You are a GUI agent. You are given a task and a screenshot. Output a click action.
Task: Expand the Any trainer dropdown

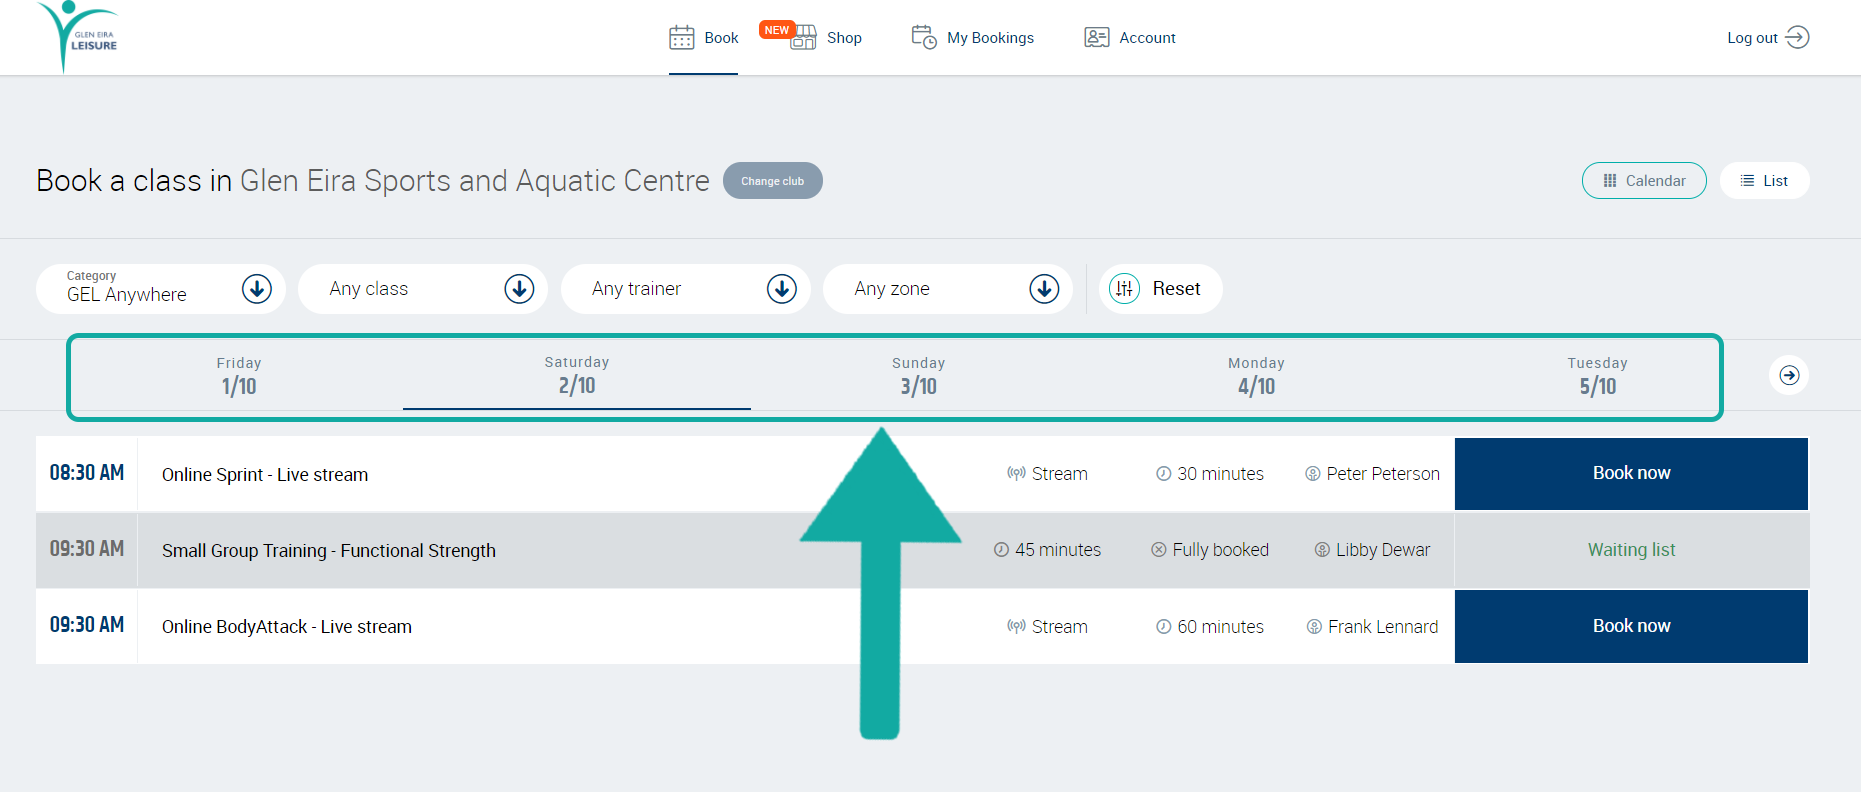tap(686, 289)
